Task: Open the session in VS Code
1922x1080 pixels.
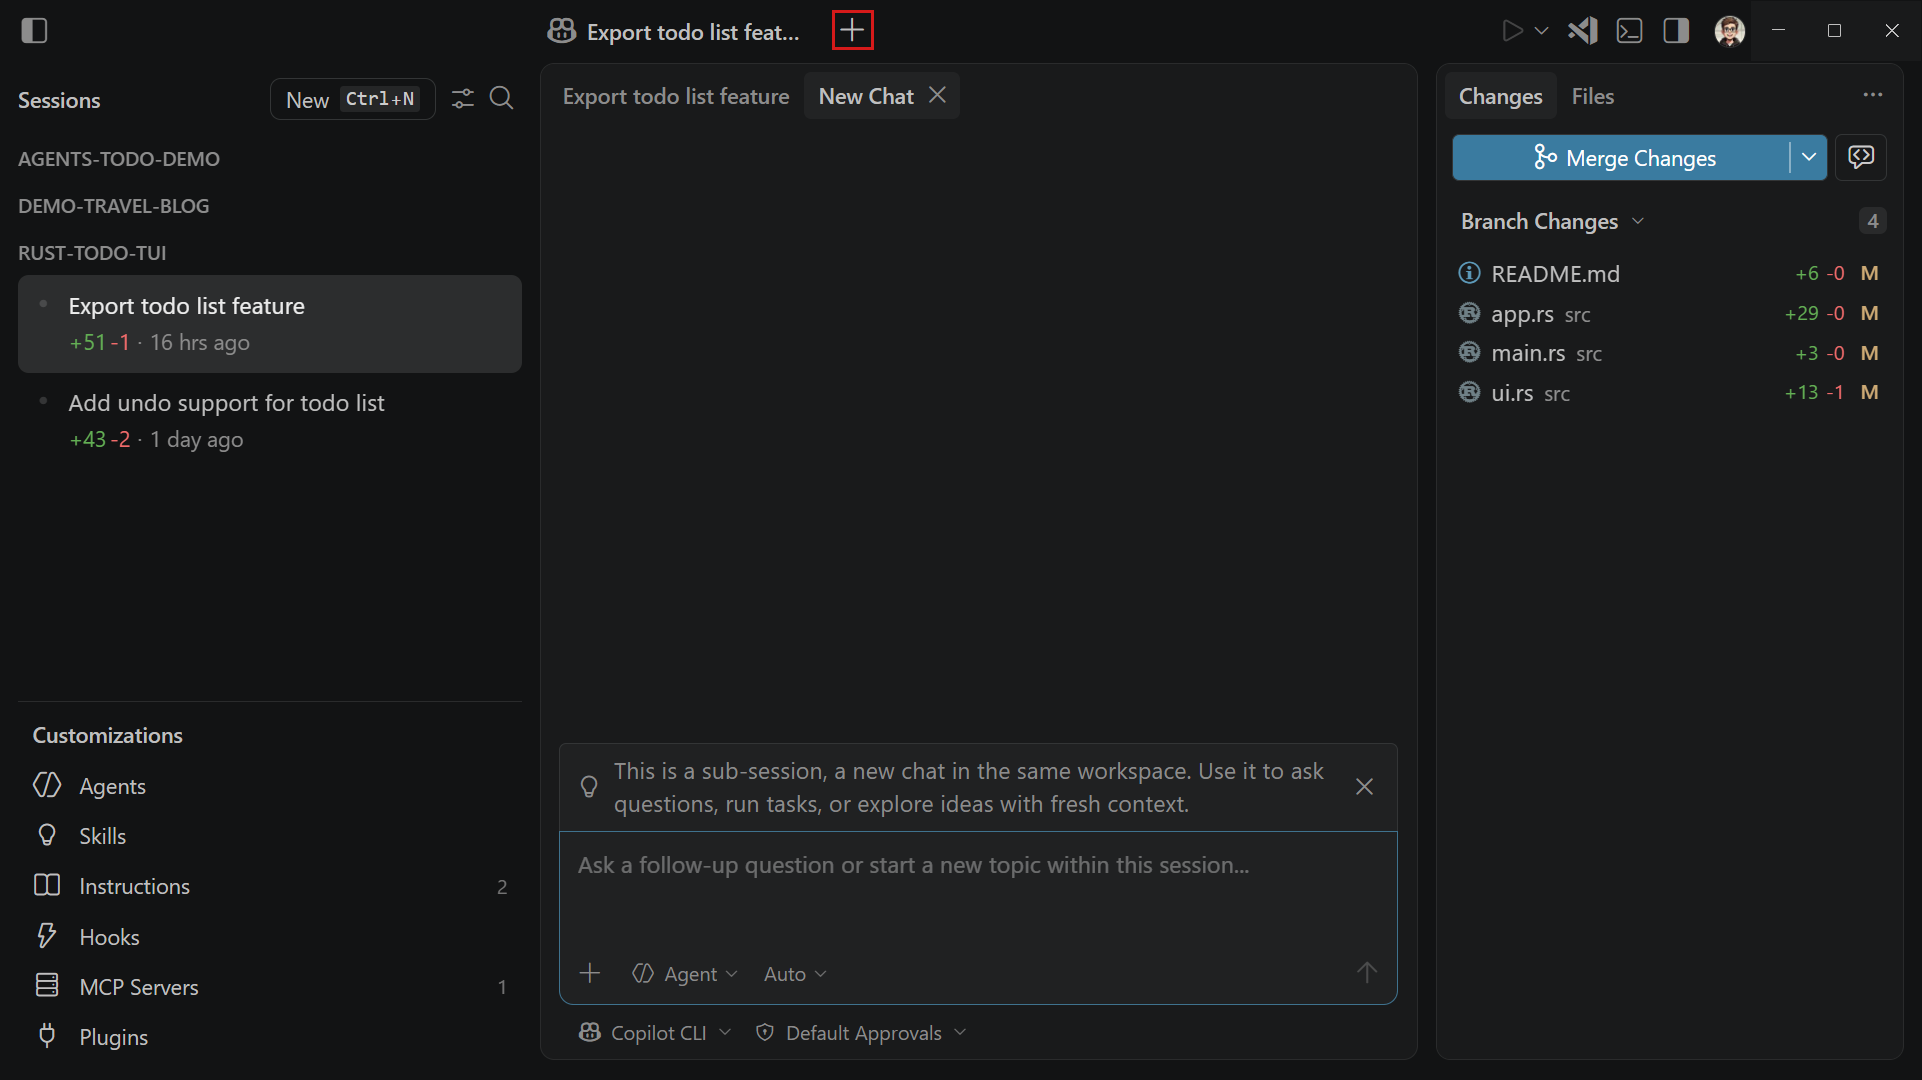Action: (1582, 30)
